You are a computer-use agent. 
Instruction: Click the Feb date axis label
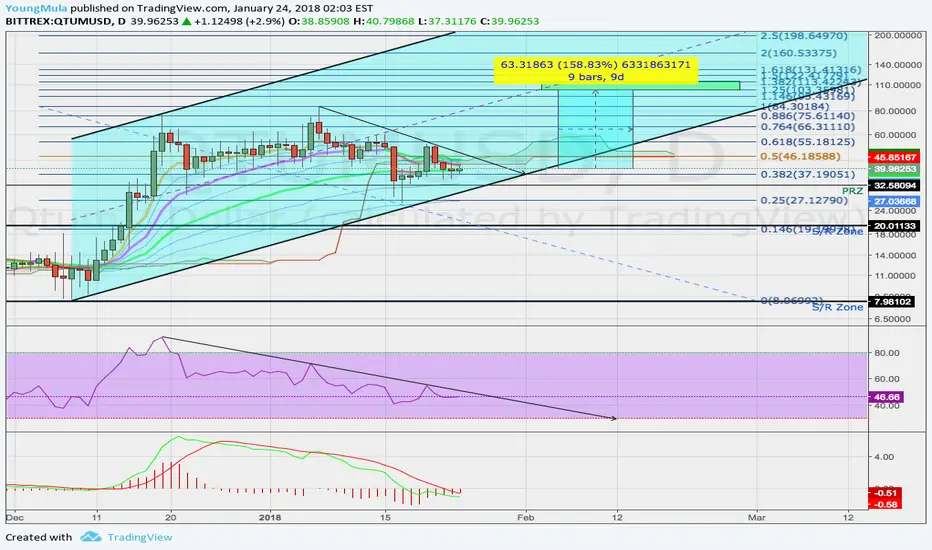pyautogui.click(x=525, y=517)
